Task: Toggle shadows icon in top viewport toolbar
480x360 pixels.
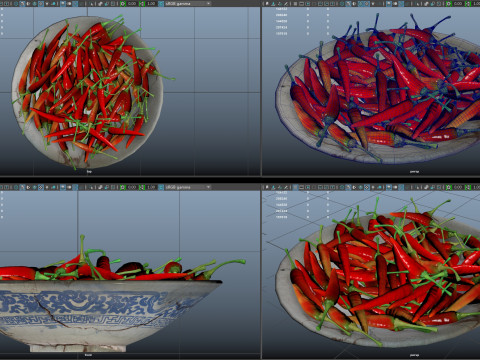Action: (54, 4)
